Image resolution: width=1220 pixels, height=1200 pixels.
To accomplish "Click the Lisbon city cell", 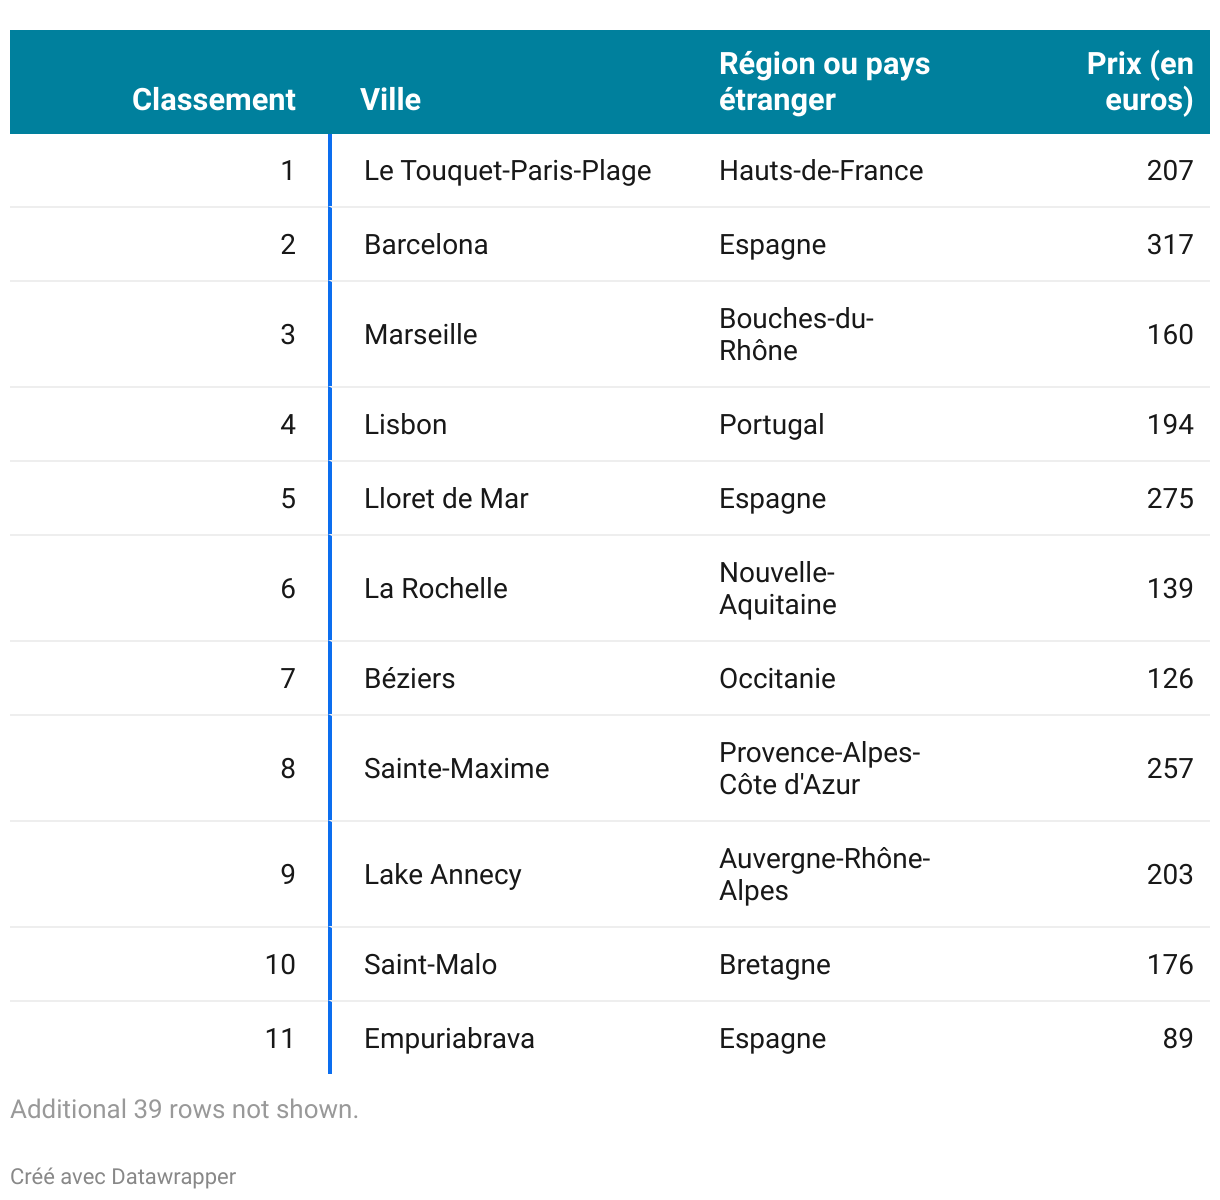I will point(405,425).
